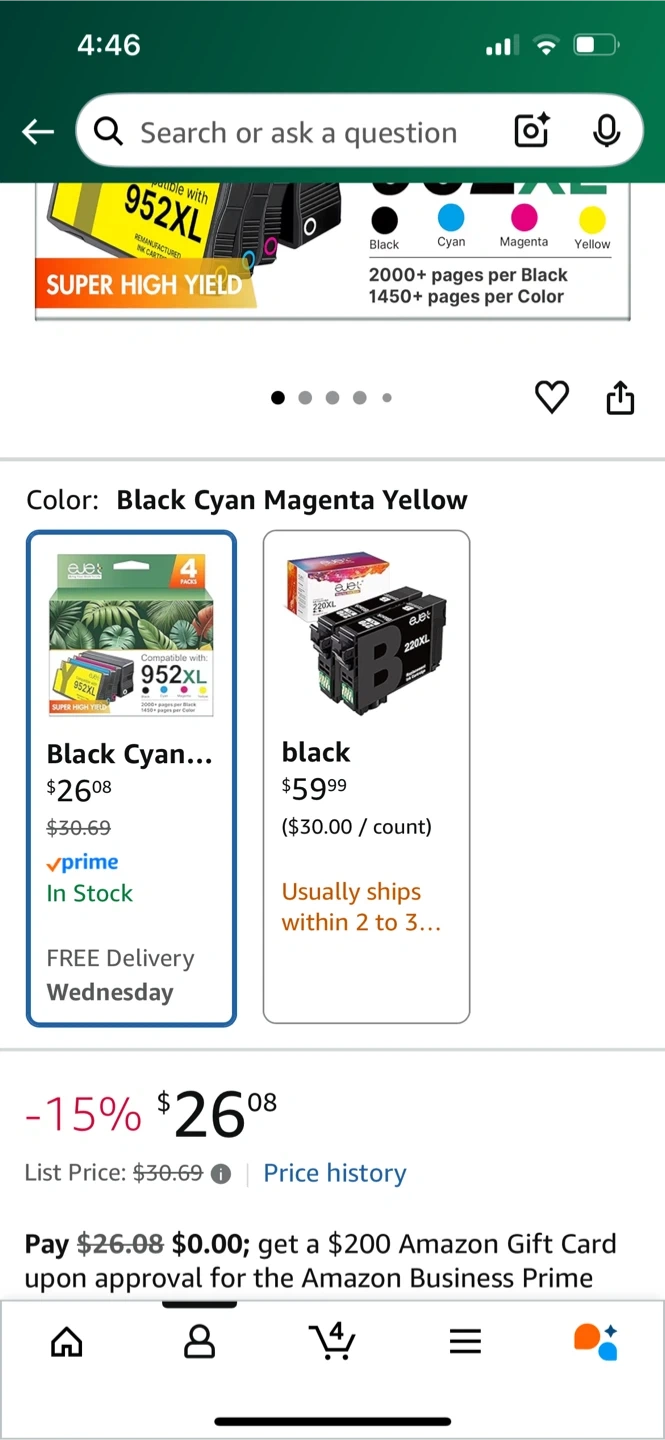Image resolution: width=665 pixels, height=1440 pixels.
Task: Jump to fourth image carousel dot
Action: (x=360, y=398)
